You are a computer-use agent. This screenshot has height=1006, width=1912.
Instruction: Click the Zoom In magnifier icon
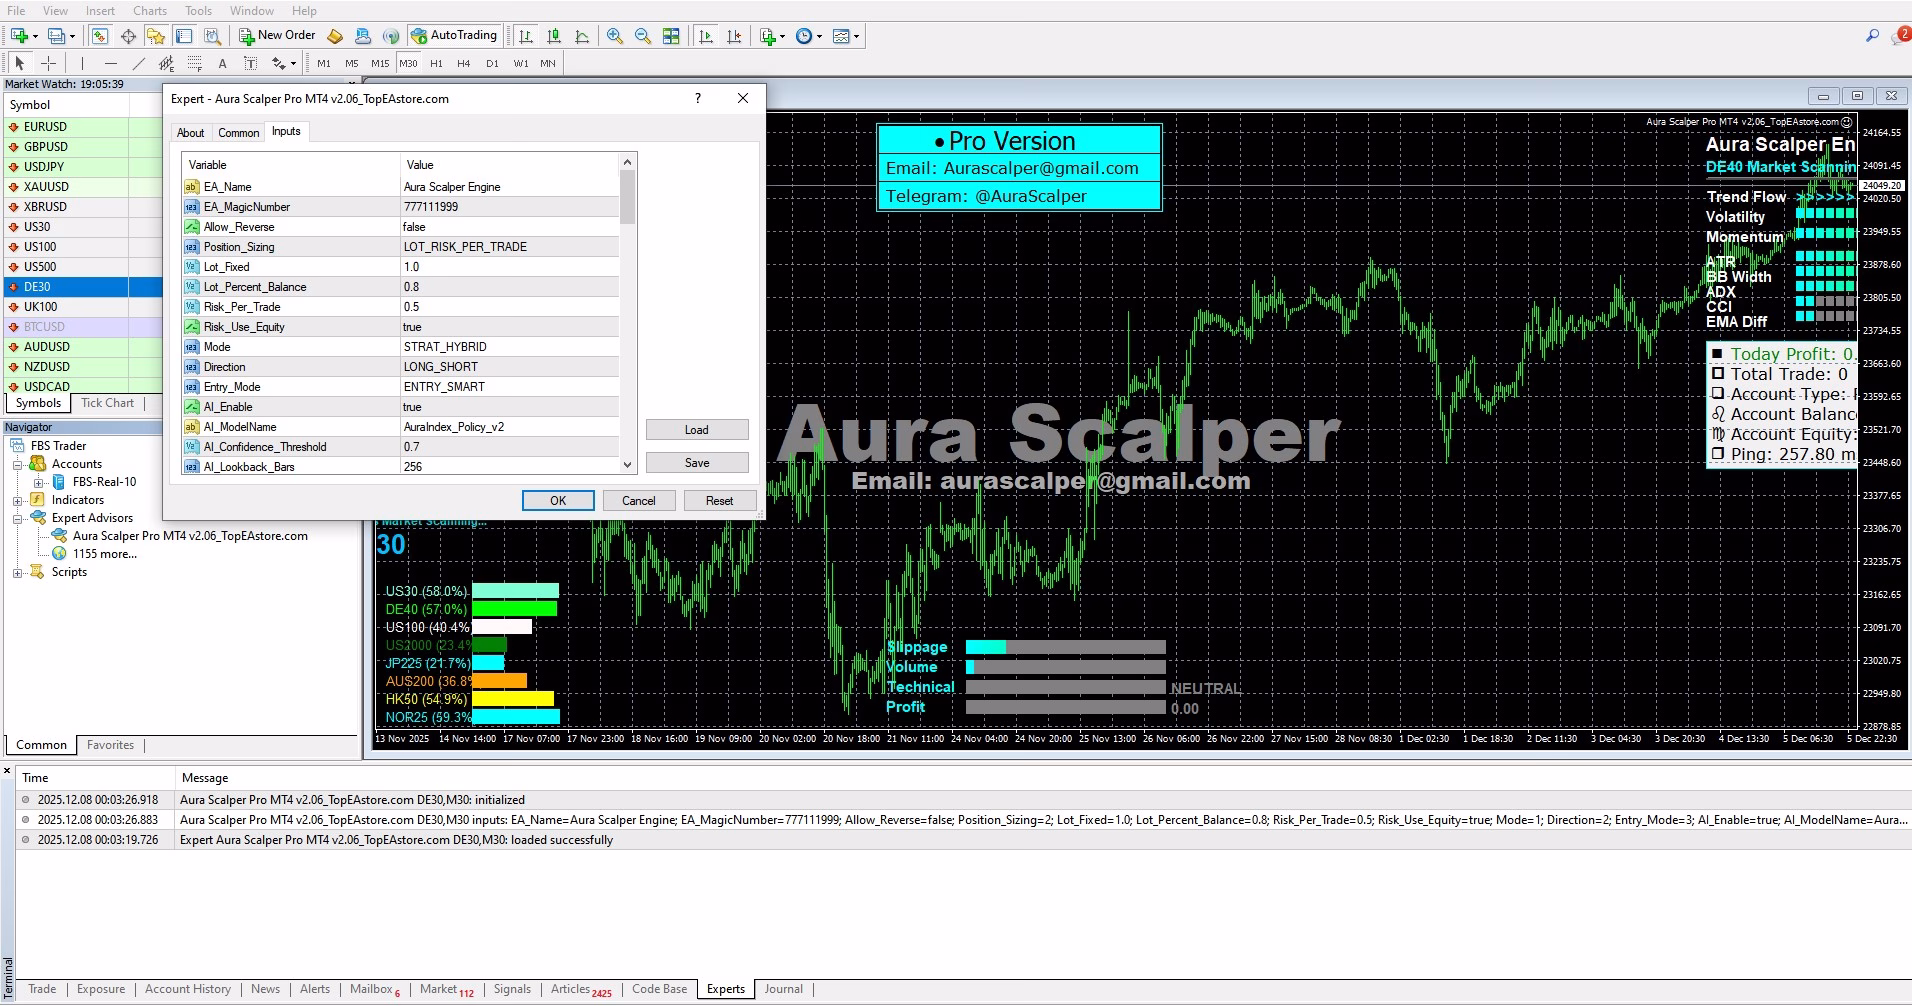point(615,36)
